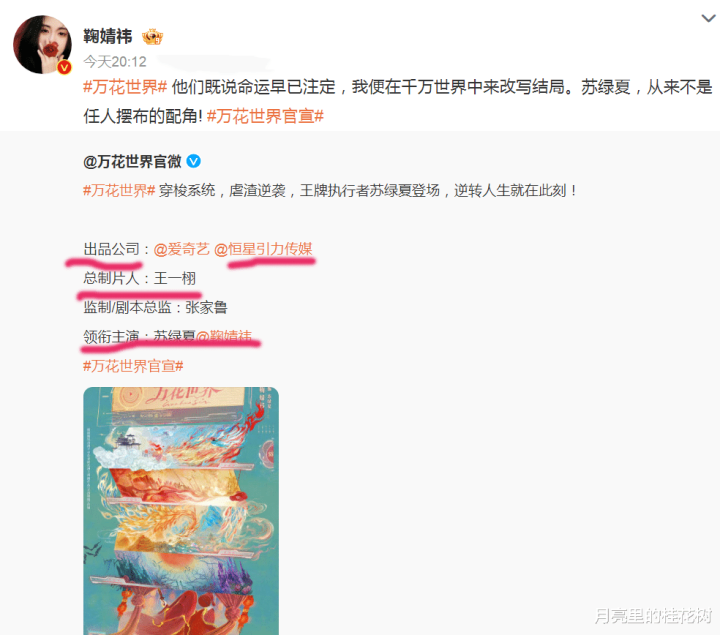Enlarge the 万花世界 poster thumbnail
The height and width of the screenshot is (635, 720).
tap(181, 511)
